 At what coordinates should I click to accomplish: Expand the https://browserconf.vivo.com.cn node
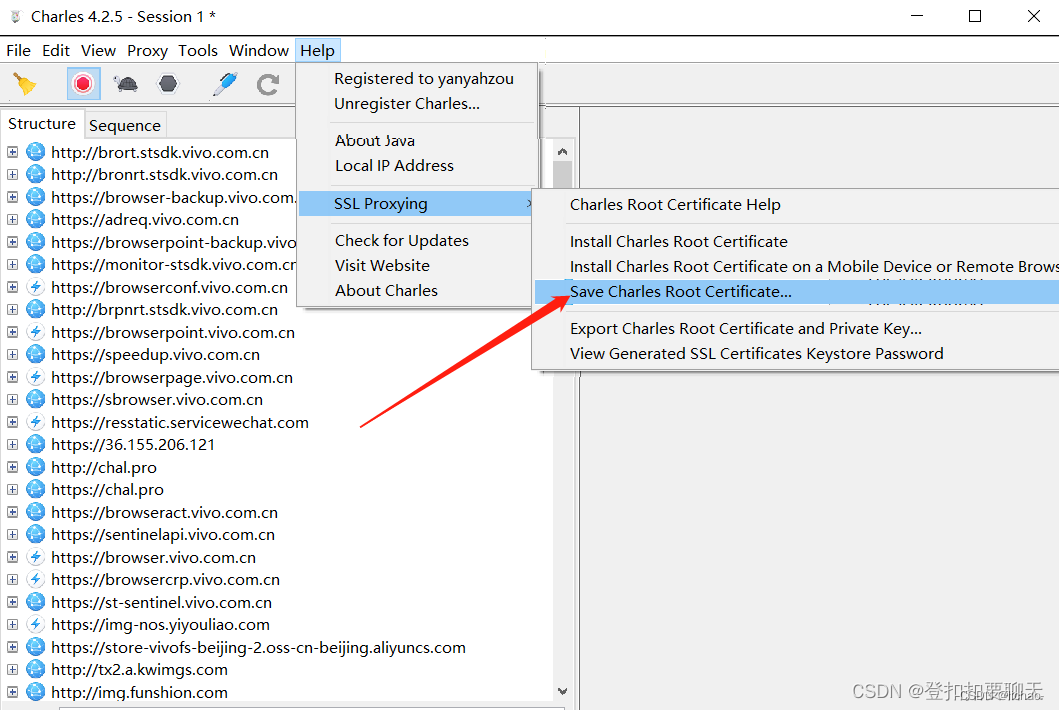point(12,287)
